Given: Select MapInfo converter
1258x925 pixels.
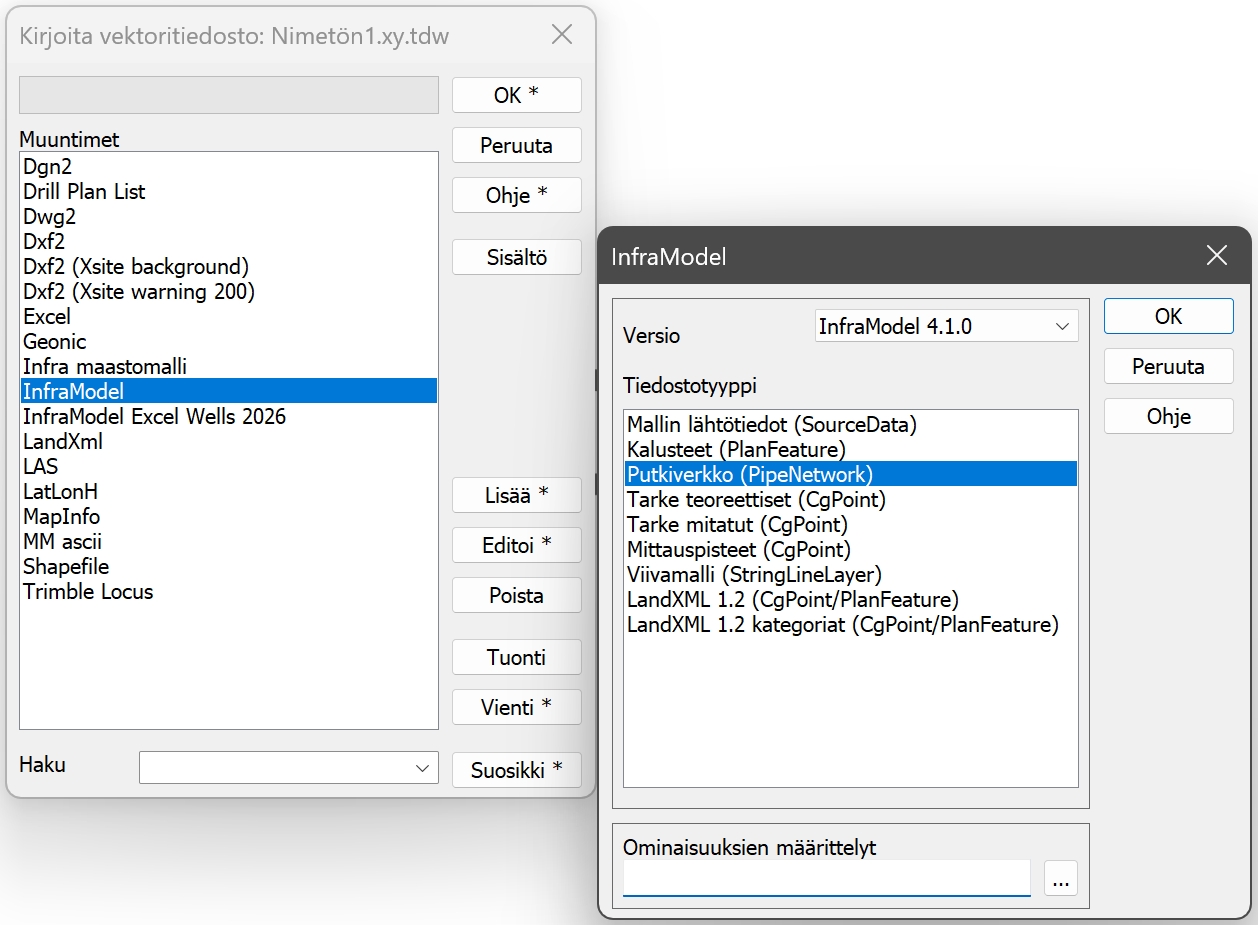Looking at the screenshot, I should 229,516.
